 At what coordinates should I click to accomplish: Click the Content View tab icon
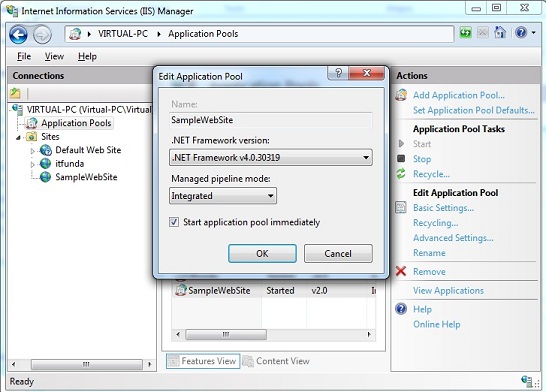pyautogui.click(x=248, y=361)
